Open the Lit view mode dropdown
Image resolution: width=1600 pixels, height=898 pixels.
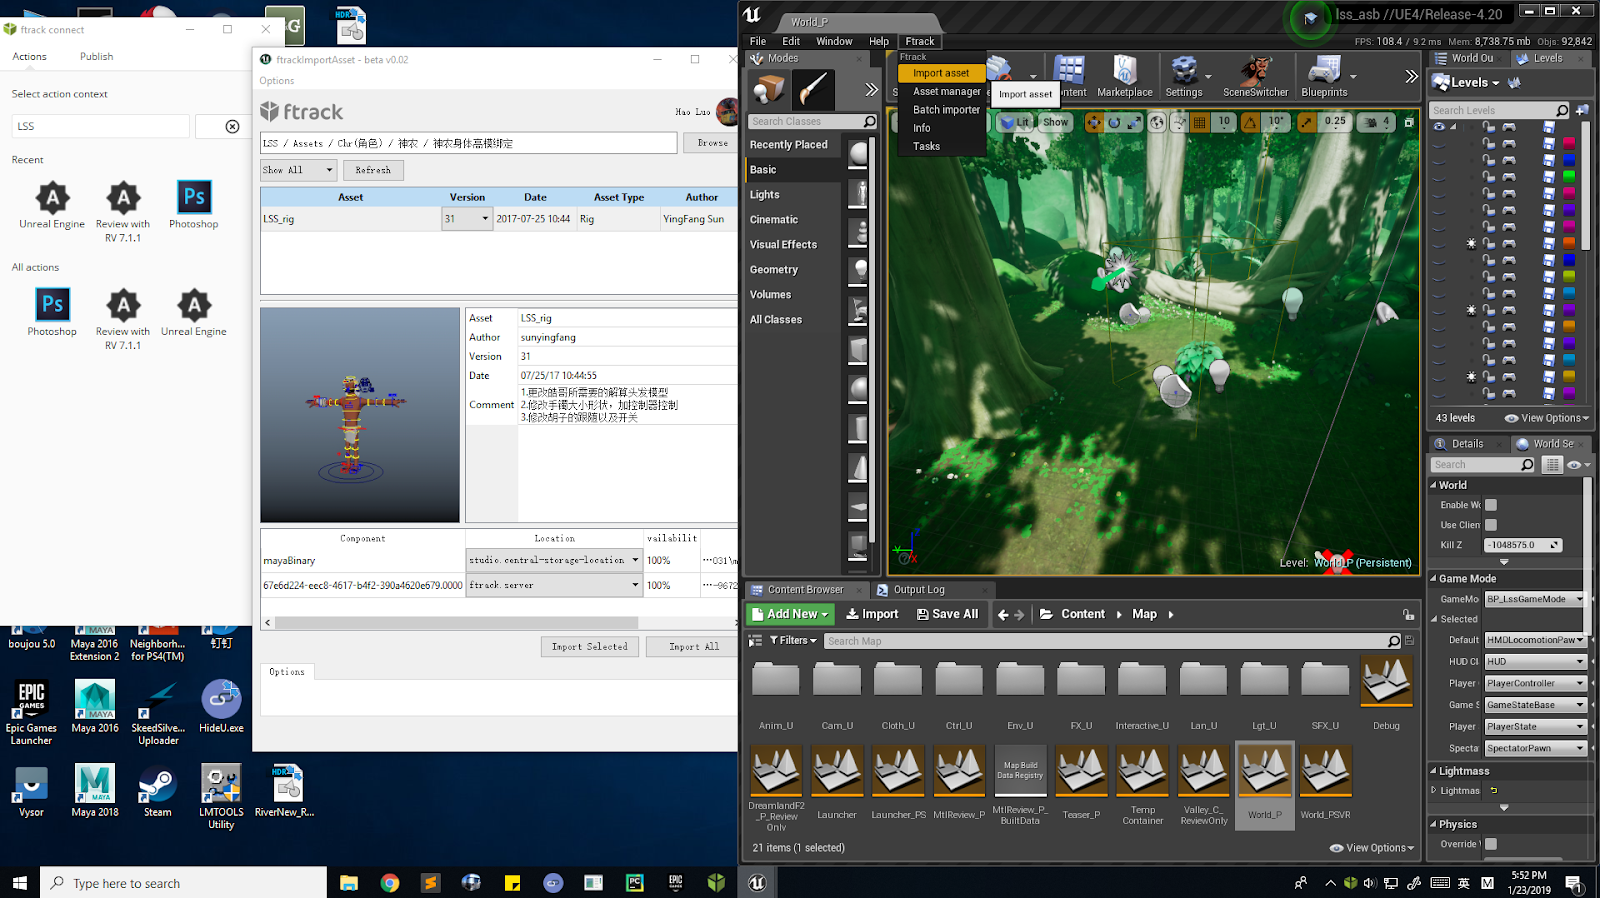(1016, 122)
